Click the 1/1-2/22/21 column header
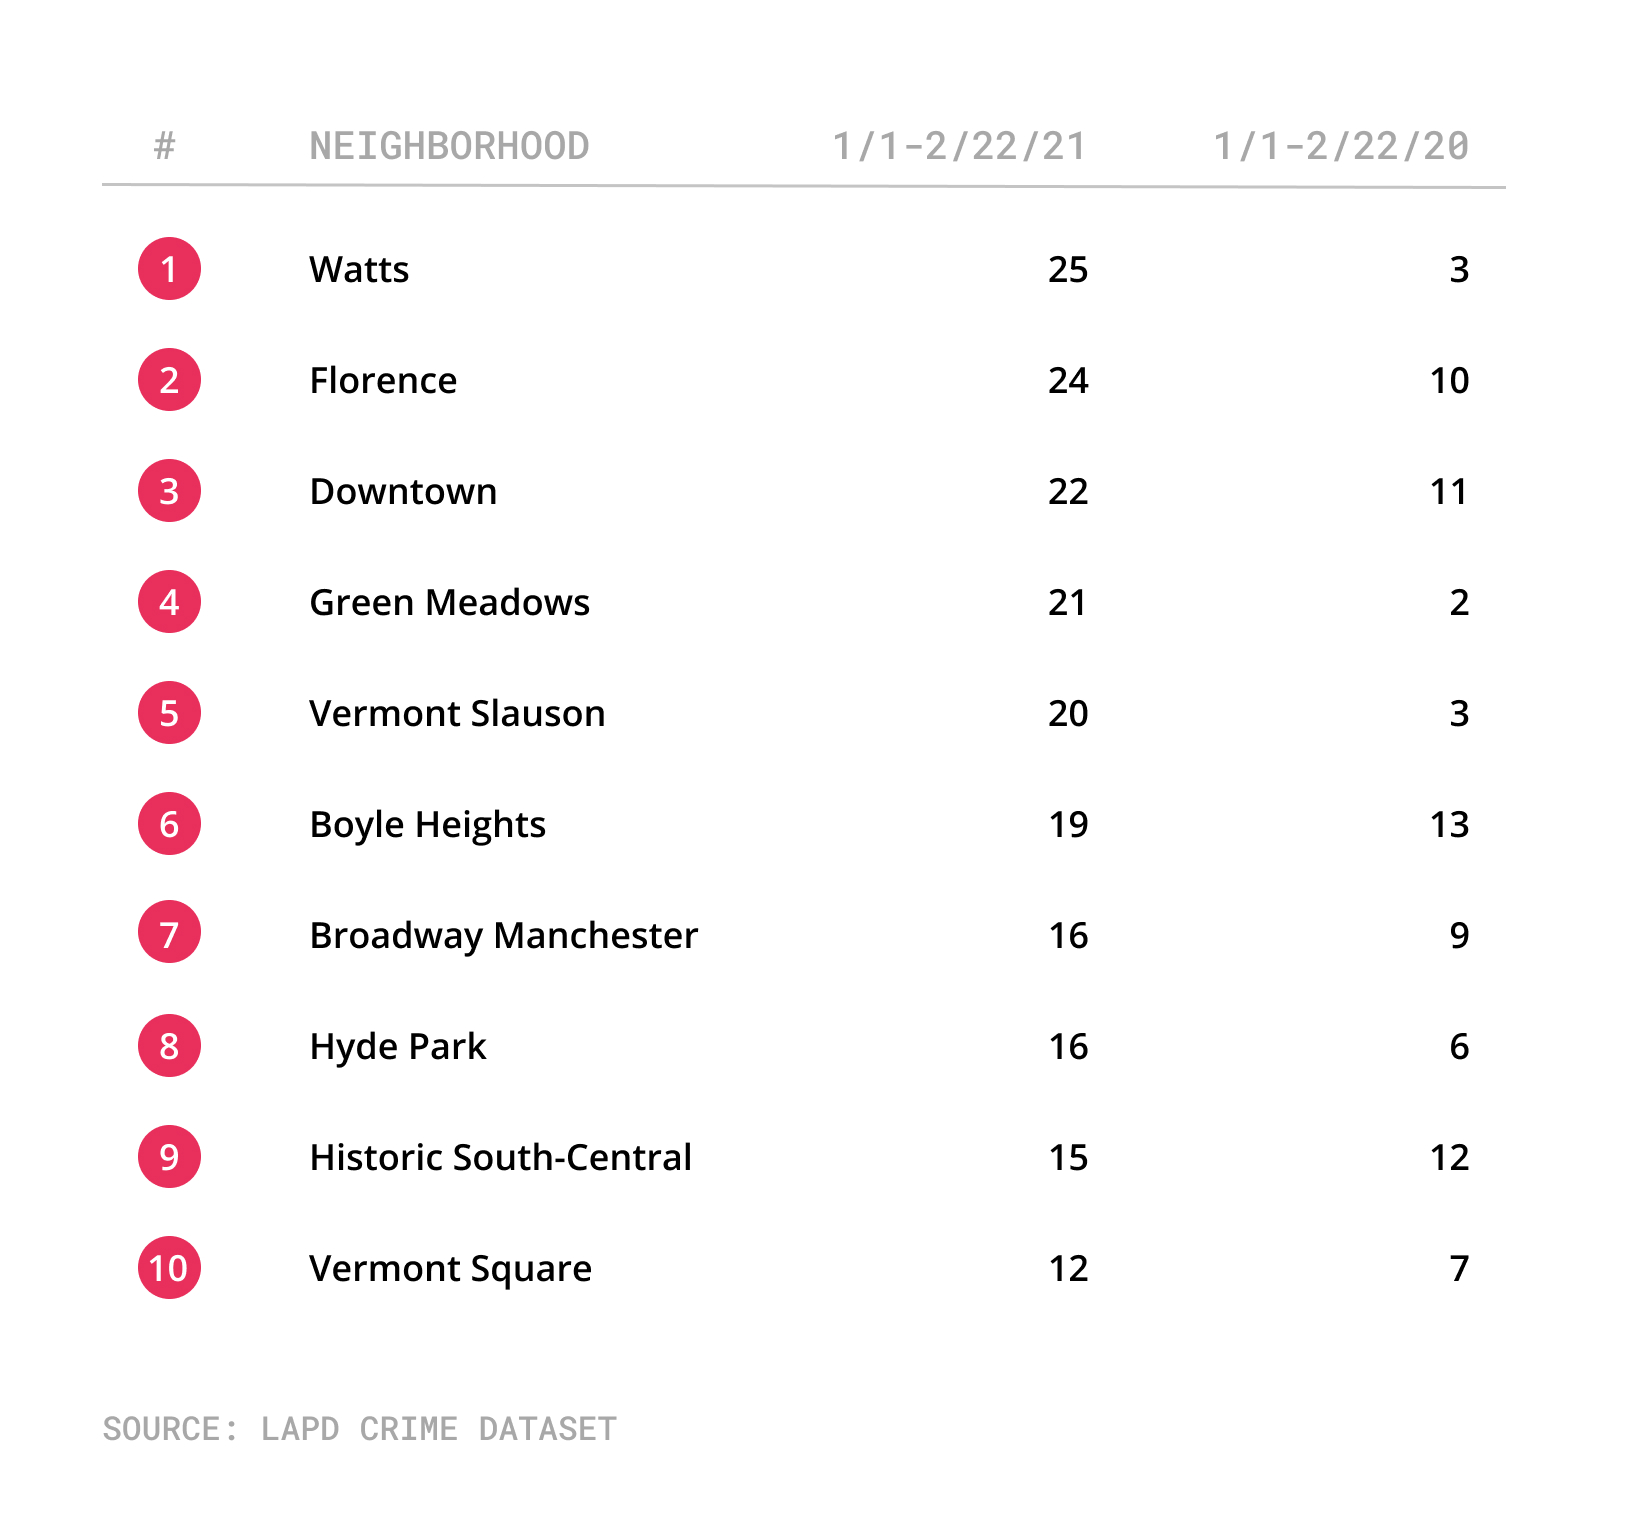The height and width of the screenshot is (1518, 1632). [960, 146]
